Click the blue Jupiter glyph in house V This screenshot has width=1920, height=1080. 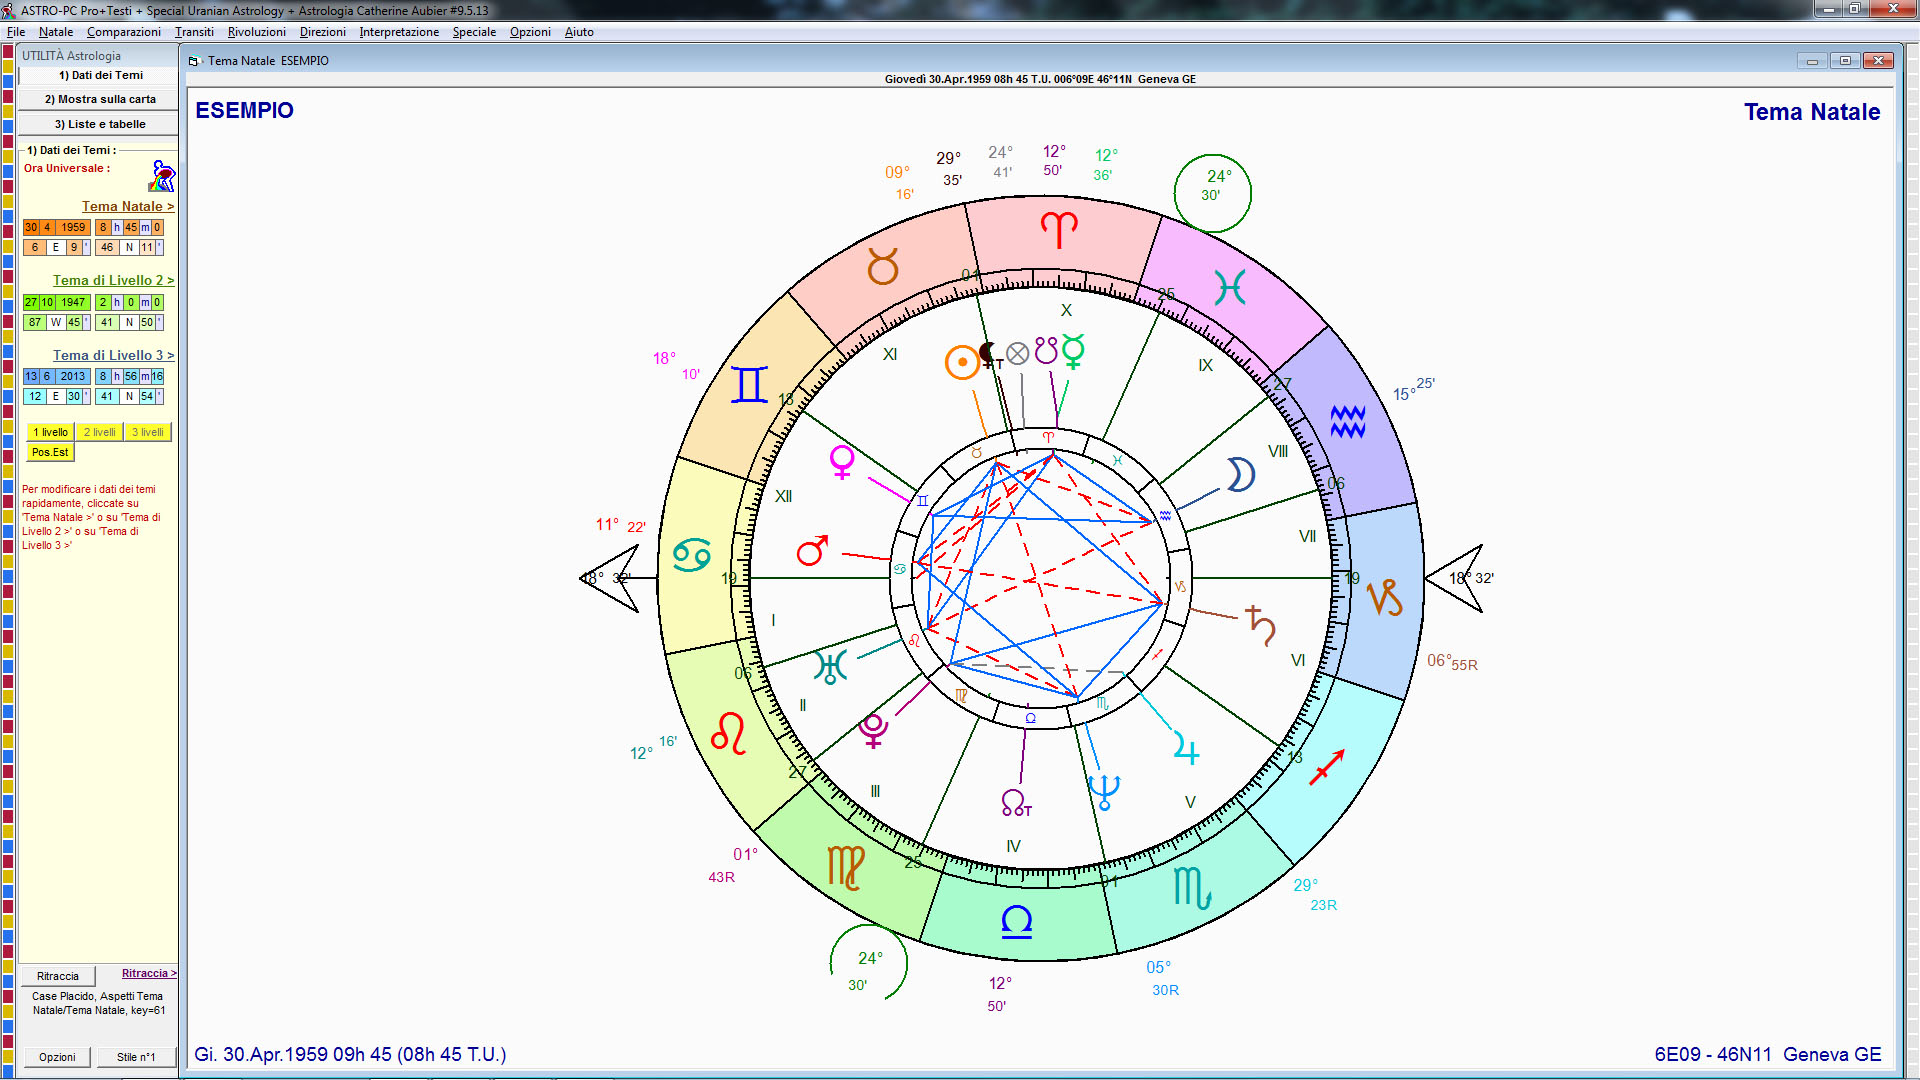click(x=1186, y=748)
